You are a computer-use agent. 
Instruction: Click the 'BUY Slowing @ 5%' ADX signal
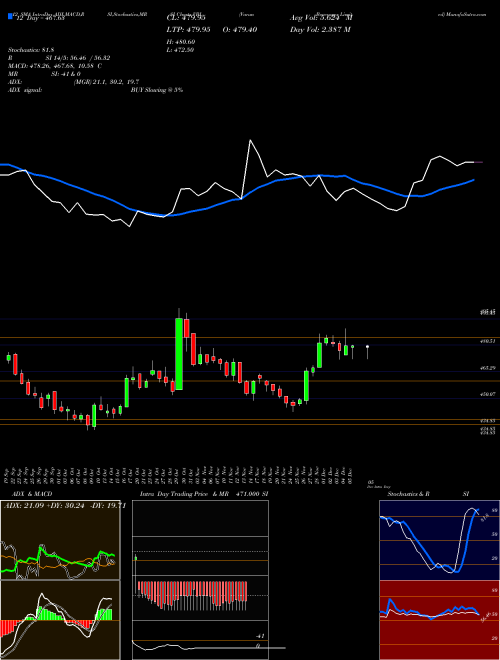[x=157, y=90]
